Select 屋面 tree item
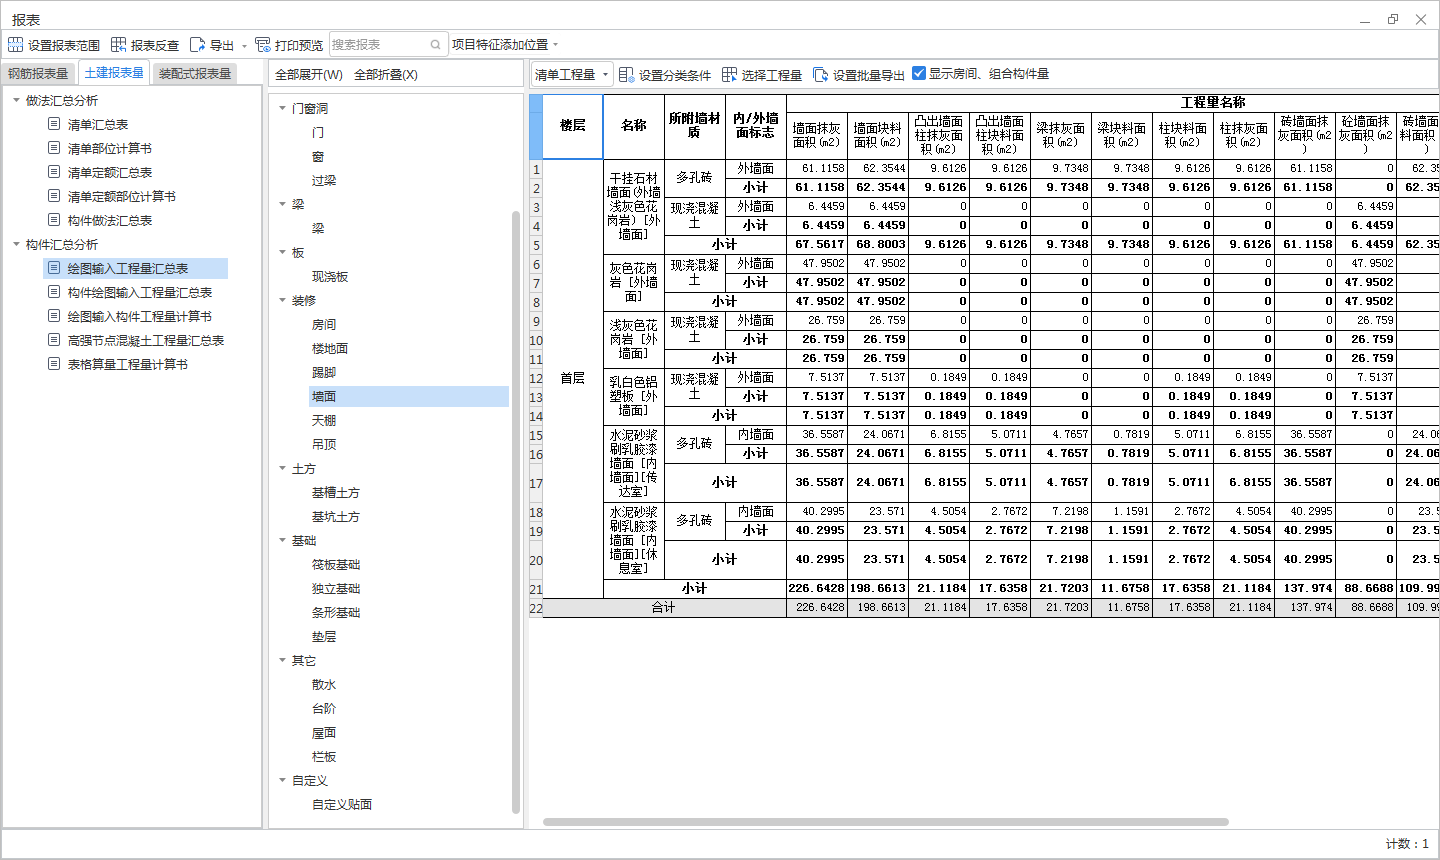Viewport: 1440px width, 860px height. coord(324,733)
